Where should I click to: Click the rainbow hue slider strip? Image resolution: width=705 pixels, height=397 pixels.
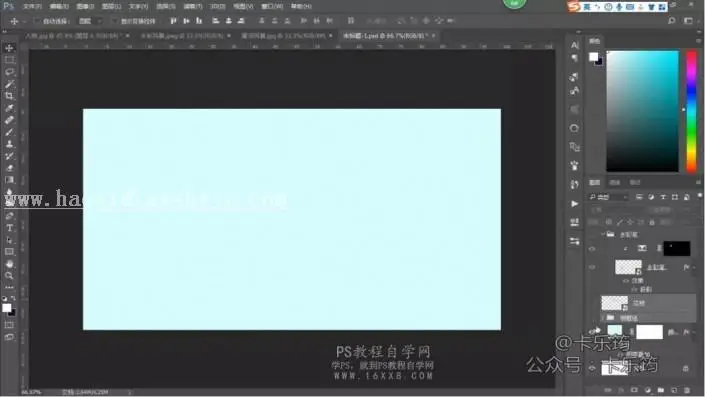tap(691, 112)
